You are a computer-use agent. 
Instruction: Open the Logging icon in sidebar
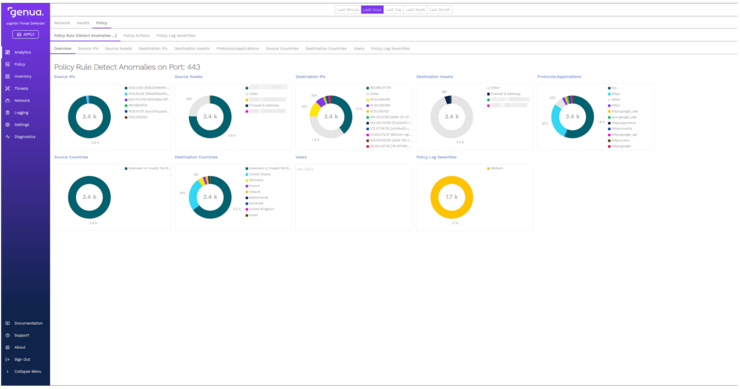[8, 113]
